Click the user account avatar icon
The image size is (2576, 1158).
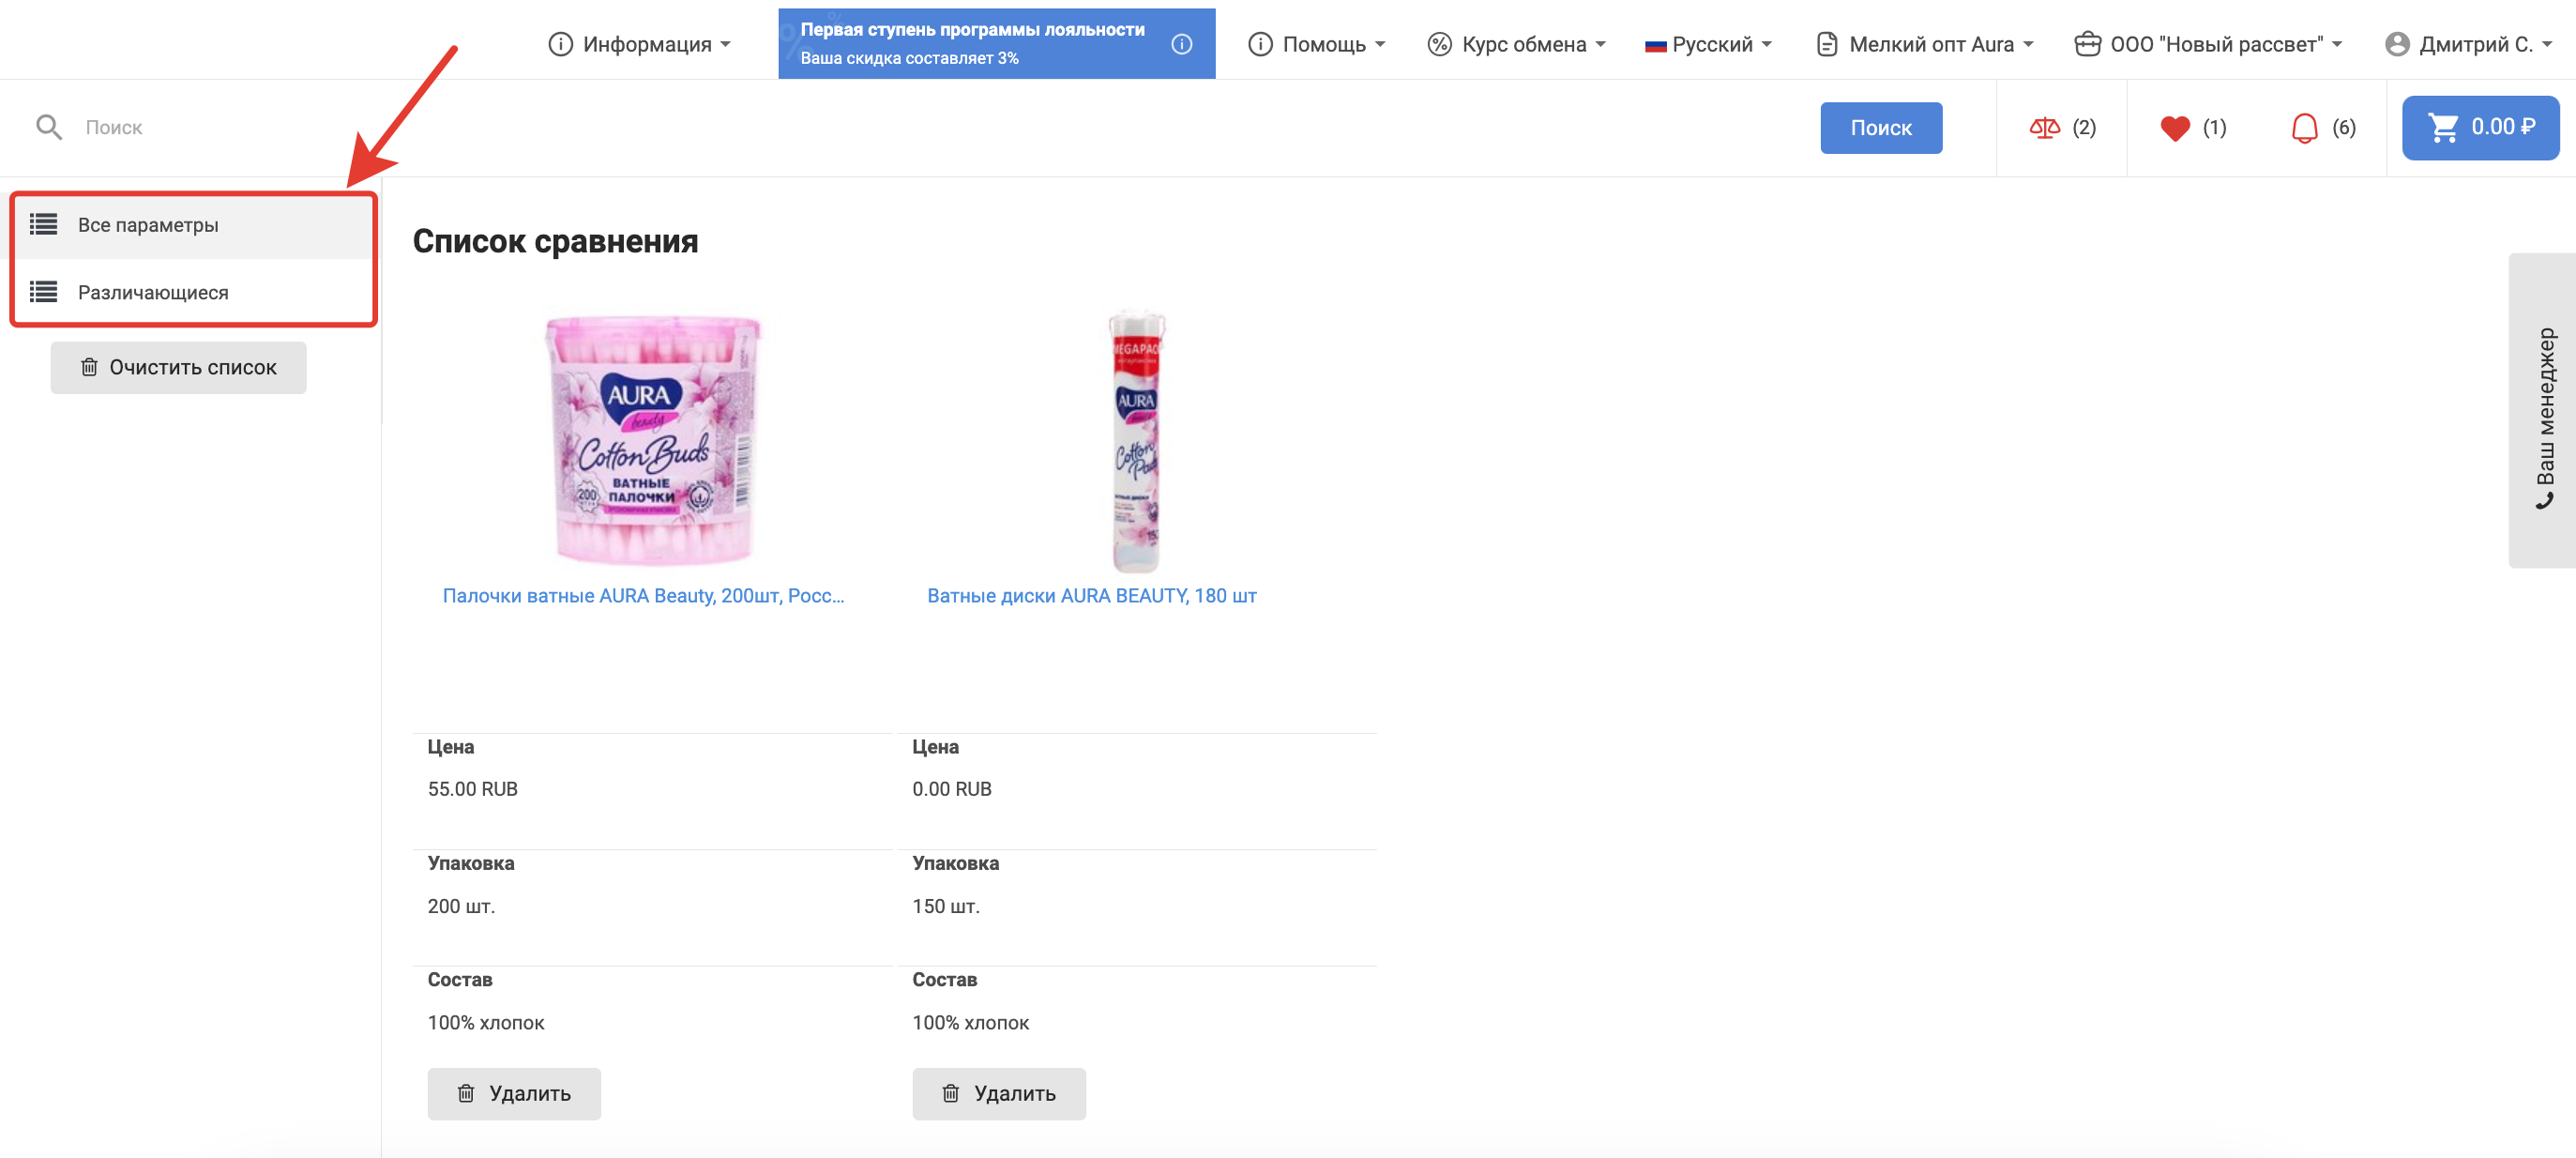[2396, 44]
